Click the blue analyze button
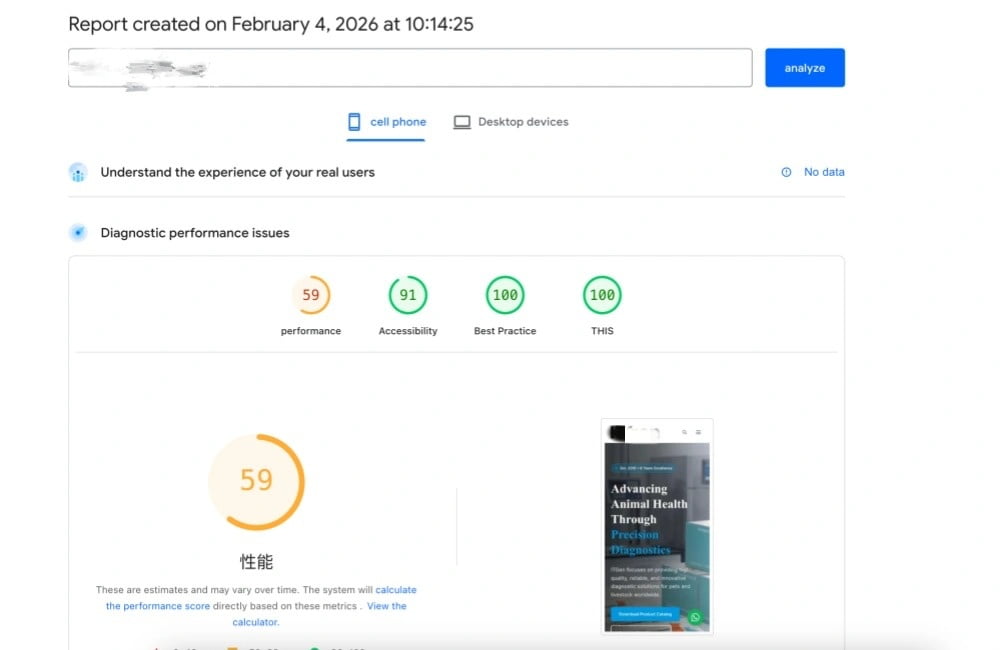Viewport: 1000px width, 650px height. [805, 67]
